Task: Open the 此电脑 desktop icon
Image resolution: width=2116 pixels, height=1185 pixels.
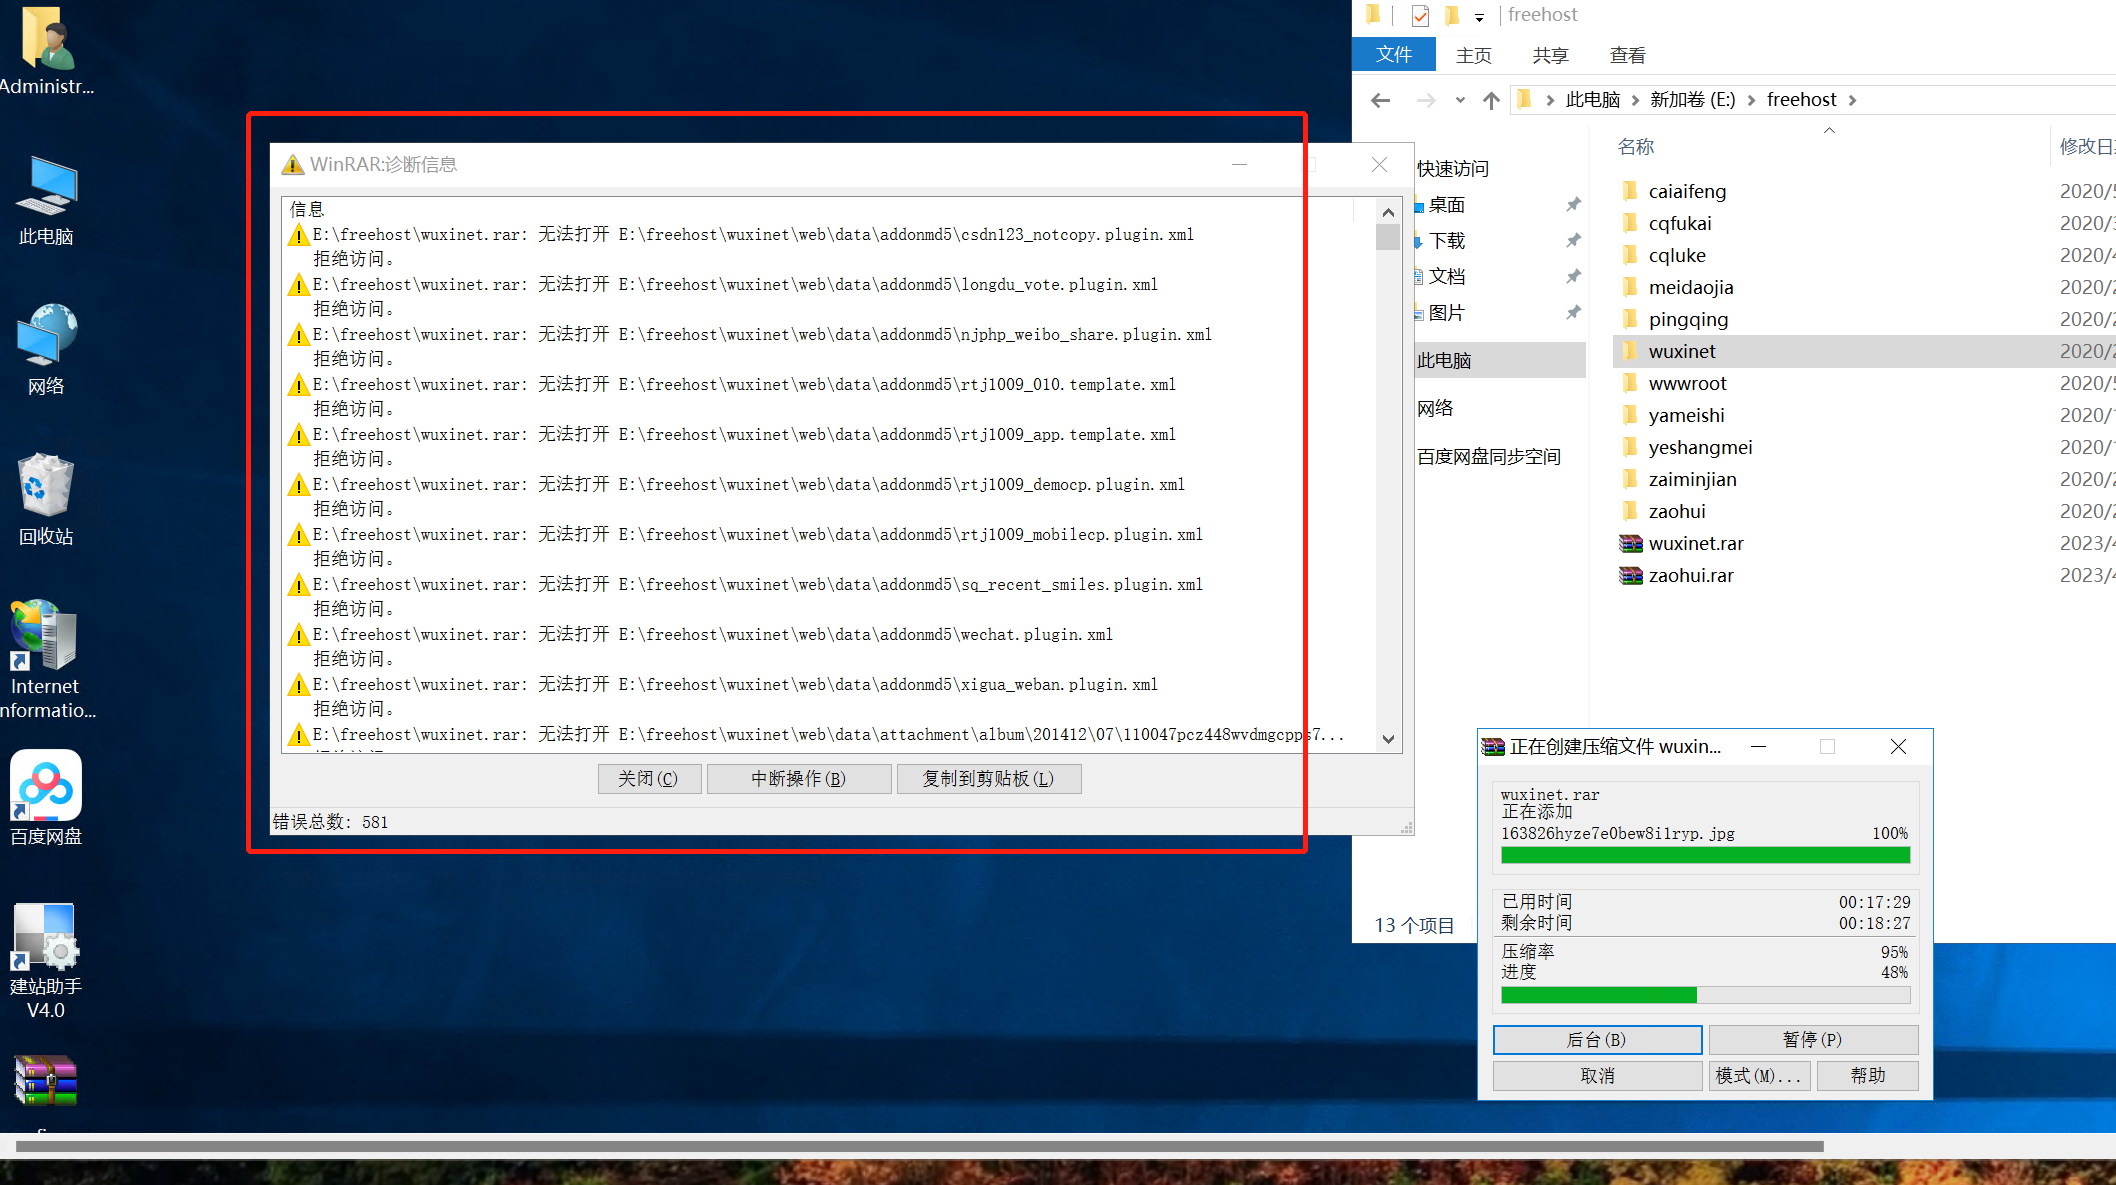Action: click(46, 200)
